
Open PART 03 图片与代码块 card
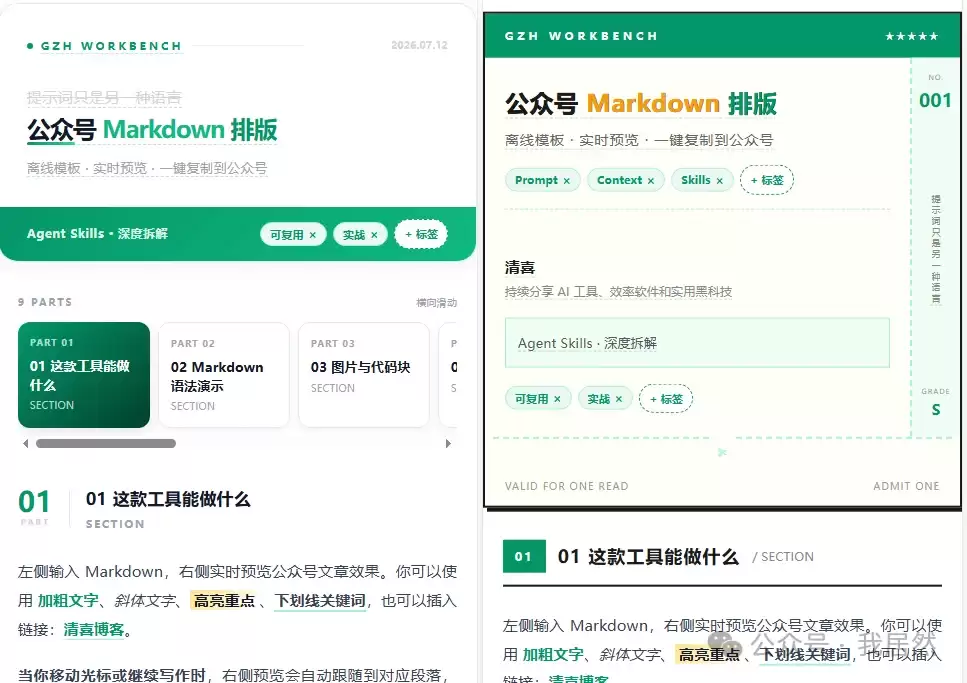(x=364, y=375)
